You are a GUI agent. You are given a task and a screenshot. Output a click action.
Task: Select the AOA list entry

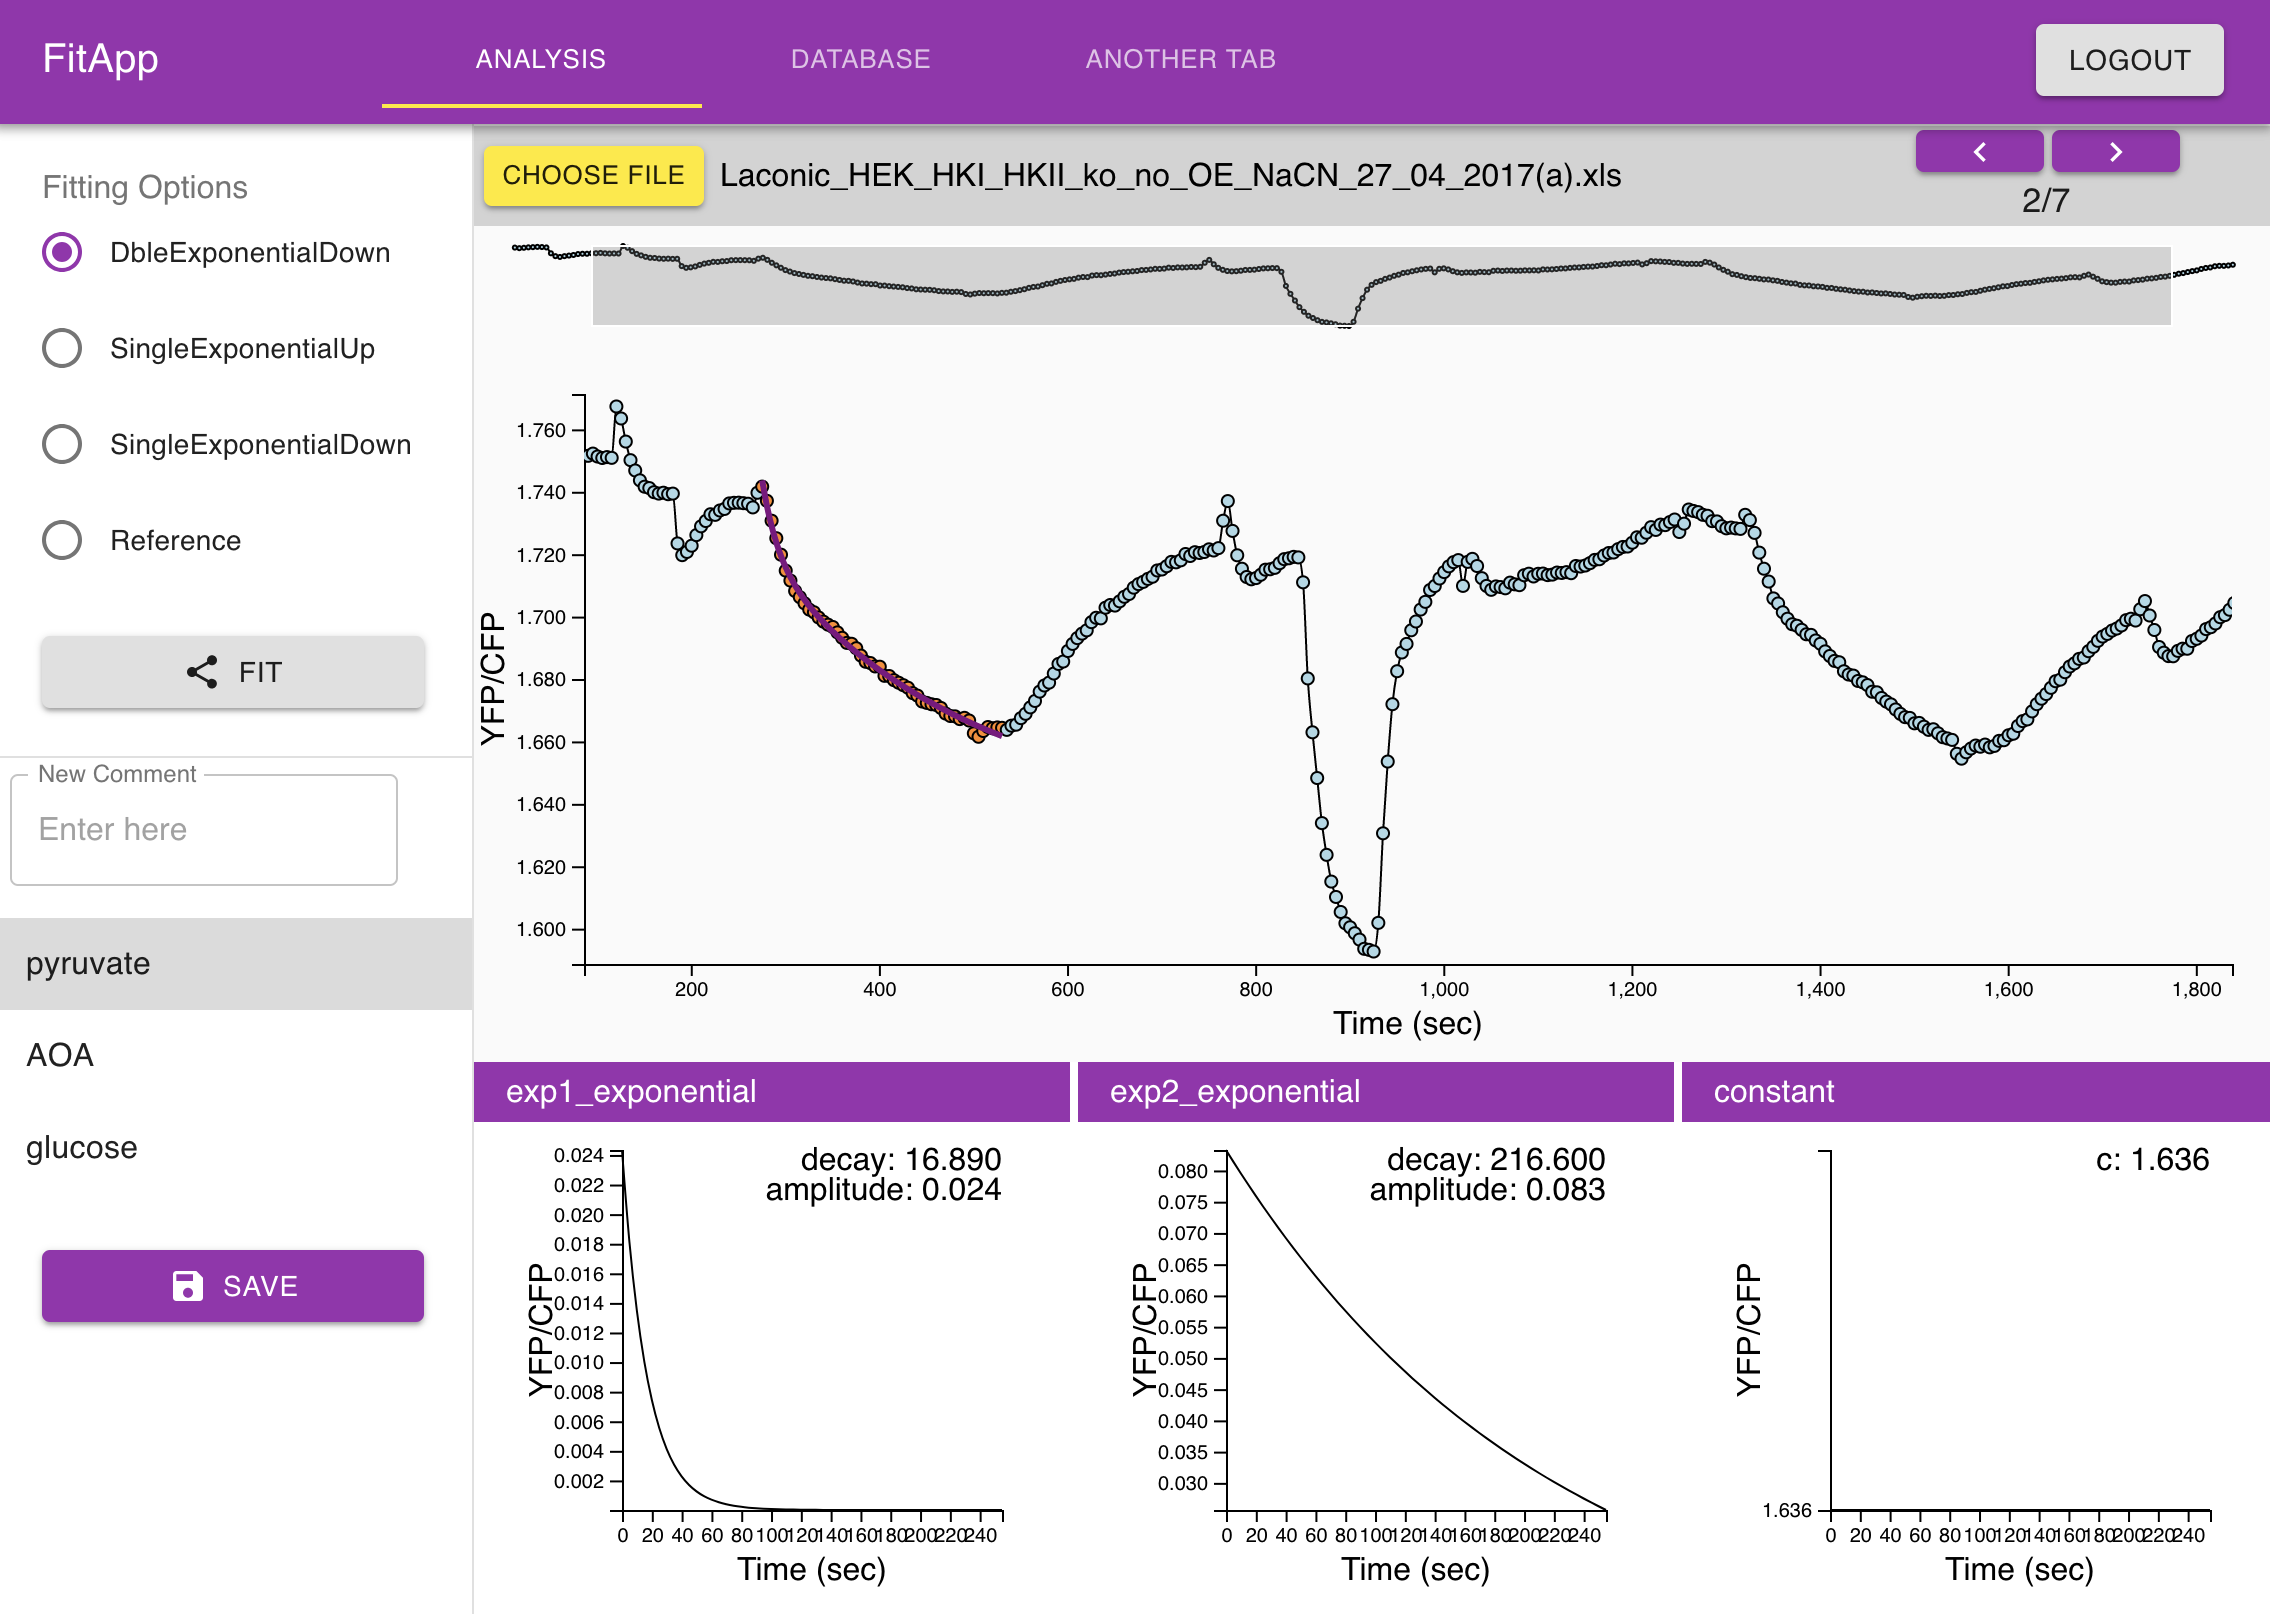click(236, 1055)
